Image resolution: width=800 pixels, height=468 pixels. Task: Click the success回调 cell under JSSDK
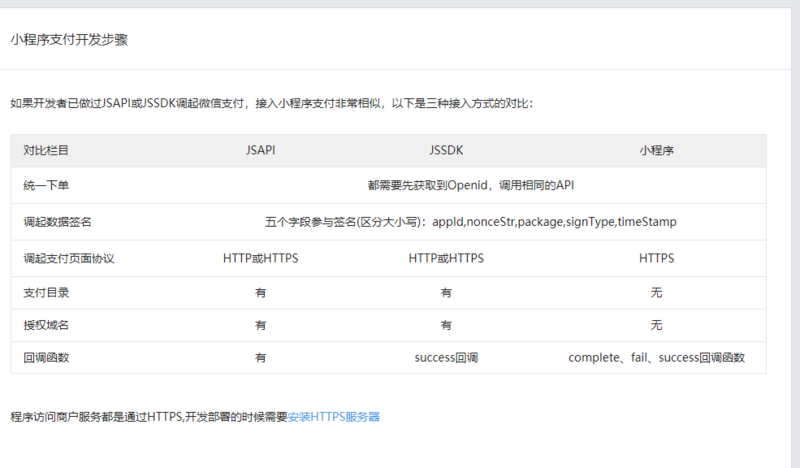pyautogui.click(x=446, y=358)
